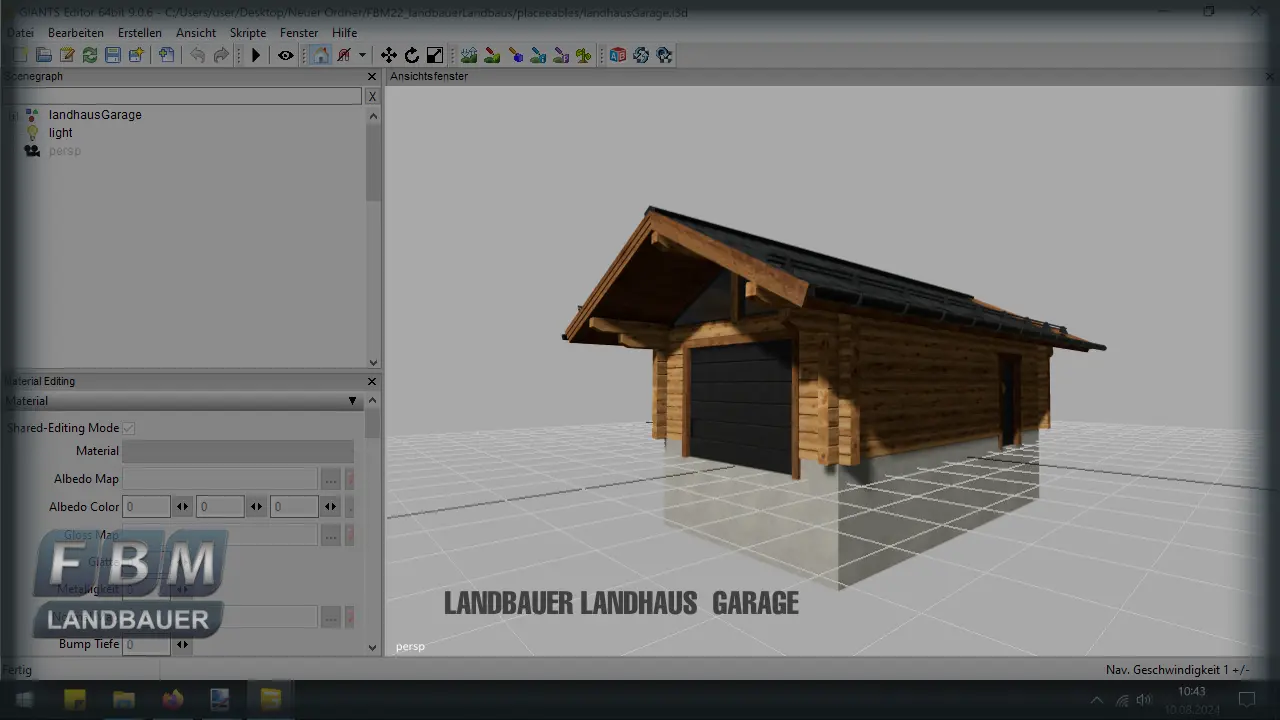Expand the landhausGarage tree node
This screenshot has width=1280, height=720.
click(x=12, y=115)
